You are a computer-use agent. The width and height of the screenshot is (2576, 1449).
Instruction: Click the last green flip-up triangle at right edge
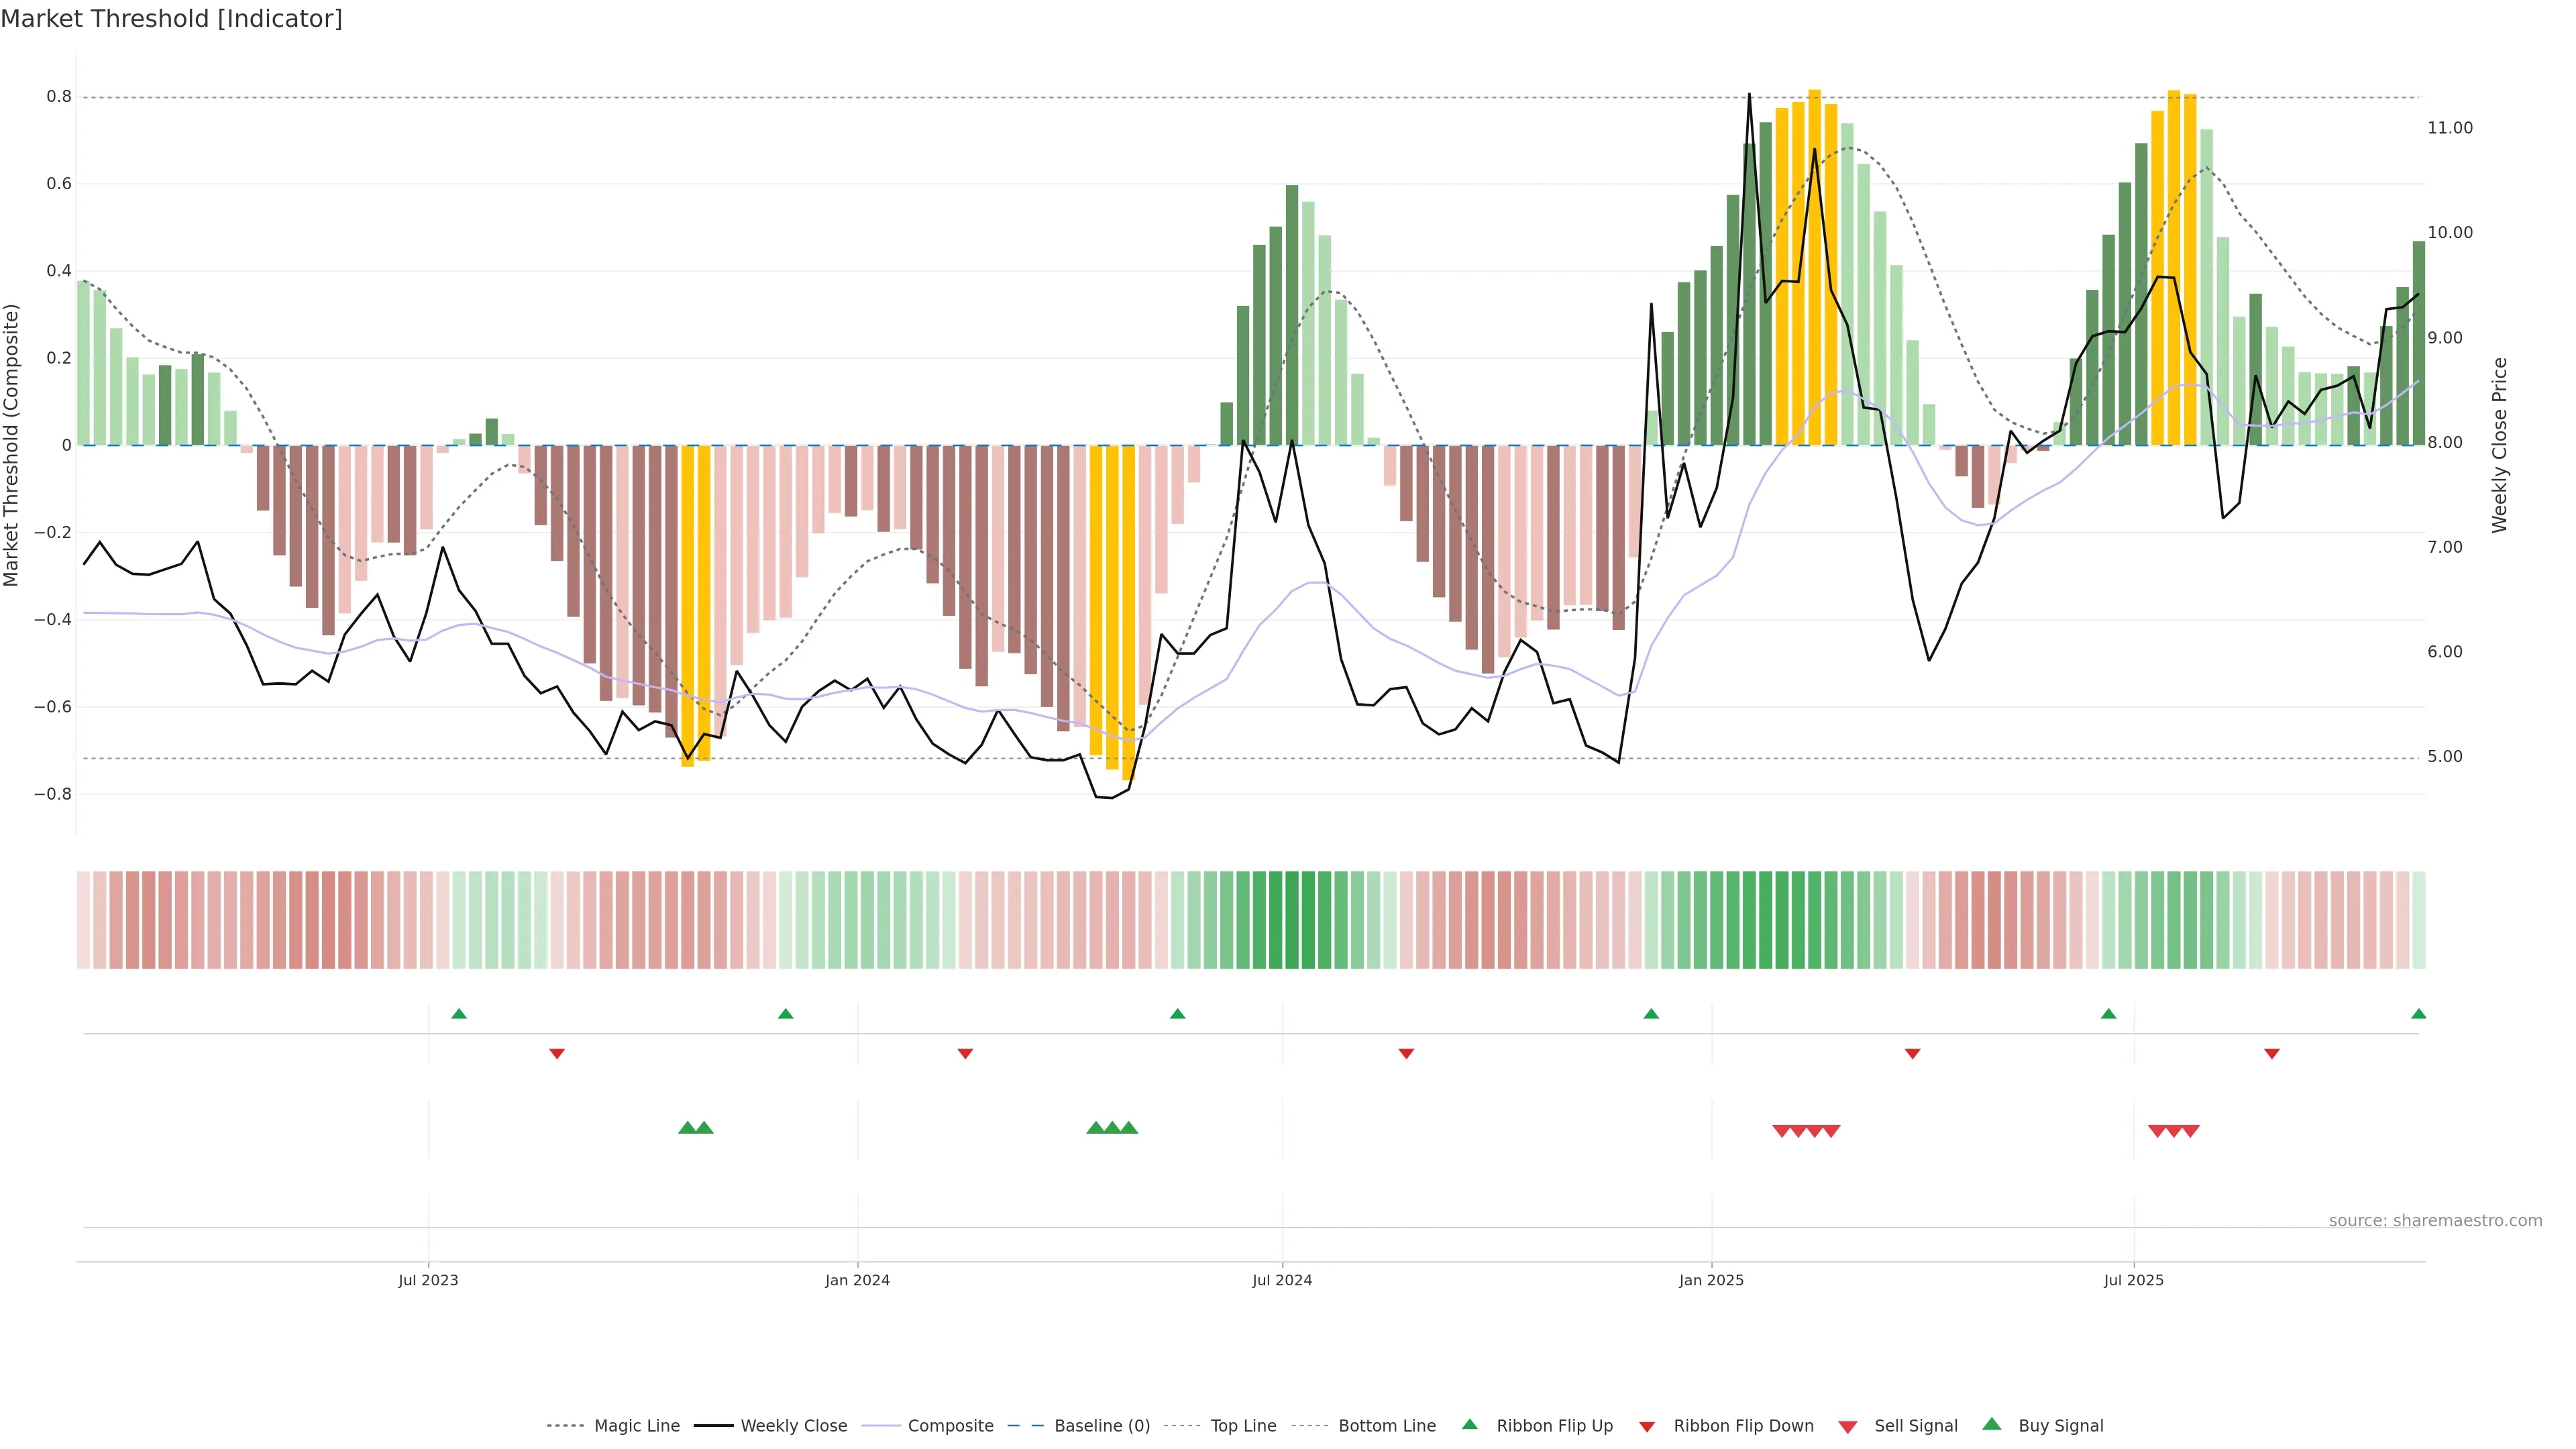click(2418, 1014)
